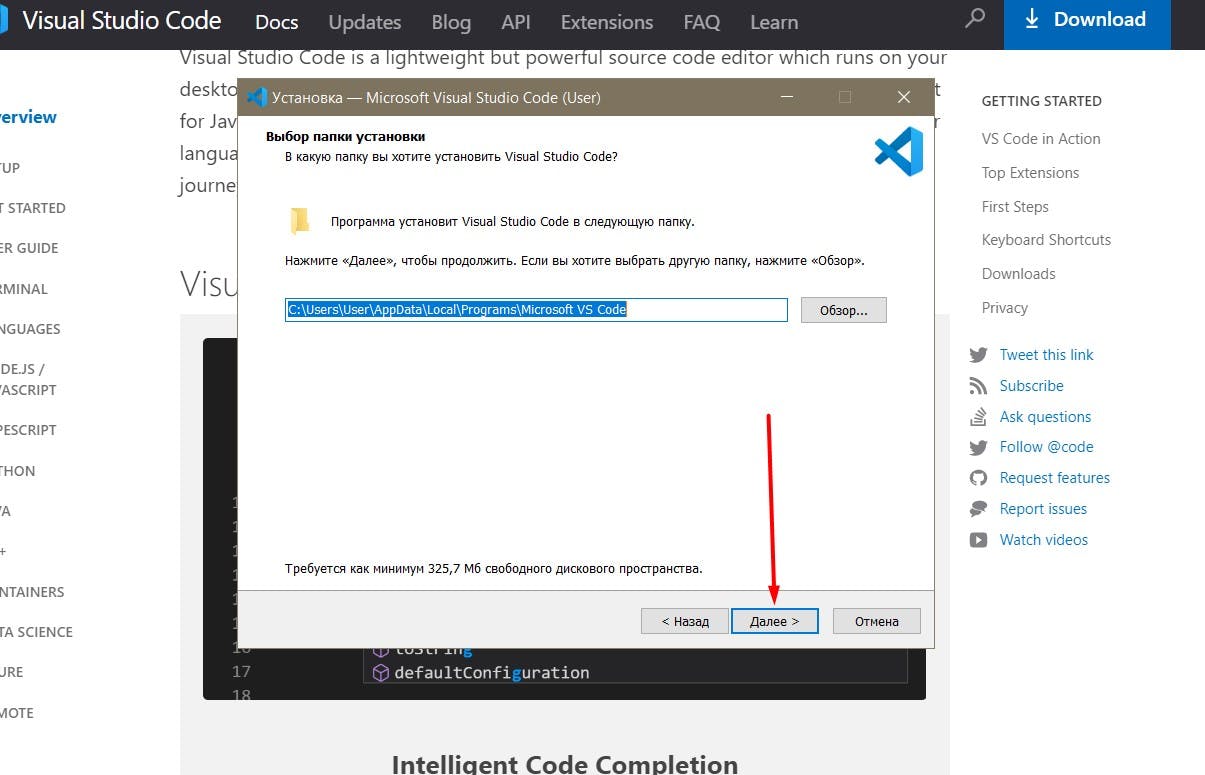Click the < Назад button in the installer
The image size is (1205, 775).
tap(685, 621)
